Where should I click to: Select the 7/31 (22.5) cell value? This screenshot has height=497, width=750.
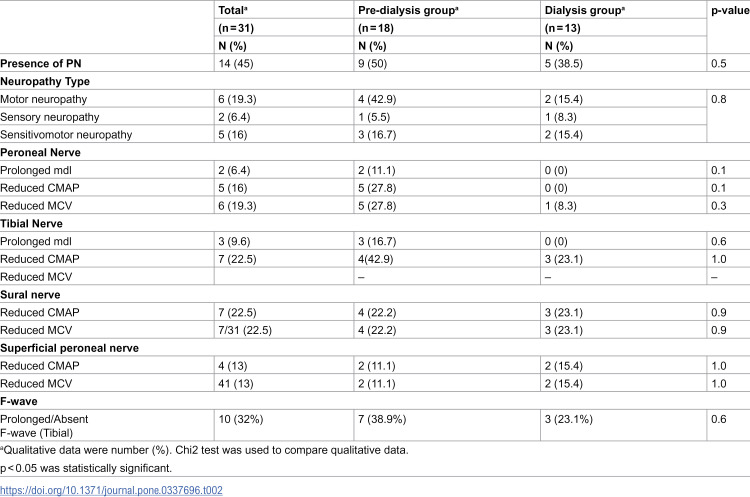click(245, 330)
